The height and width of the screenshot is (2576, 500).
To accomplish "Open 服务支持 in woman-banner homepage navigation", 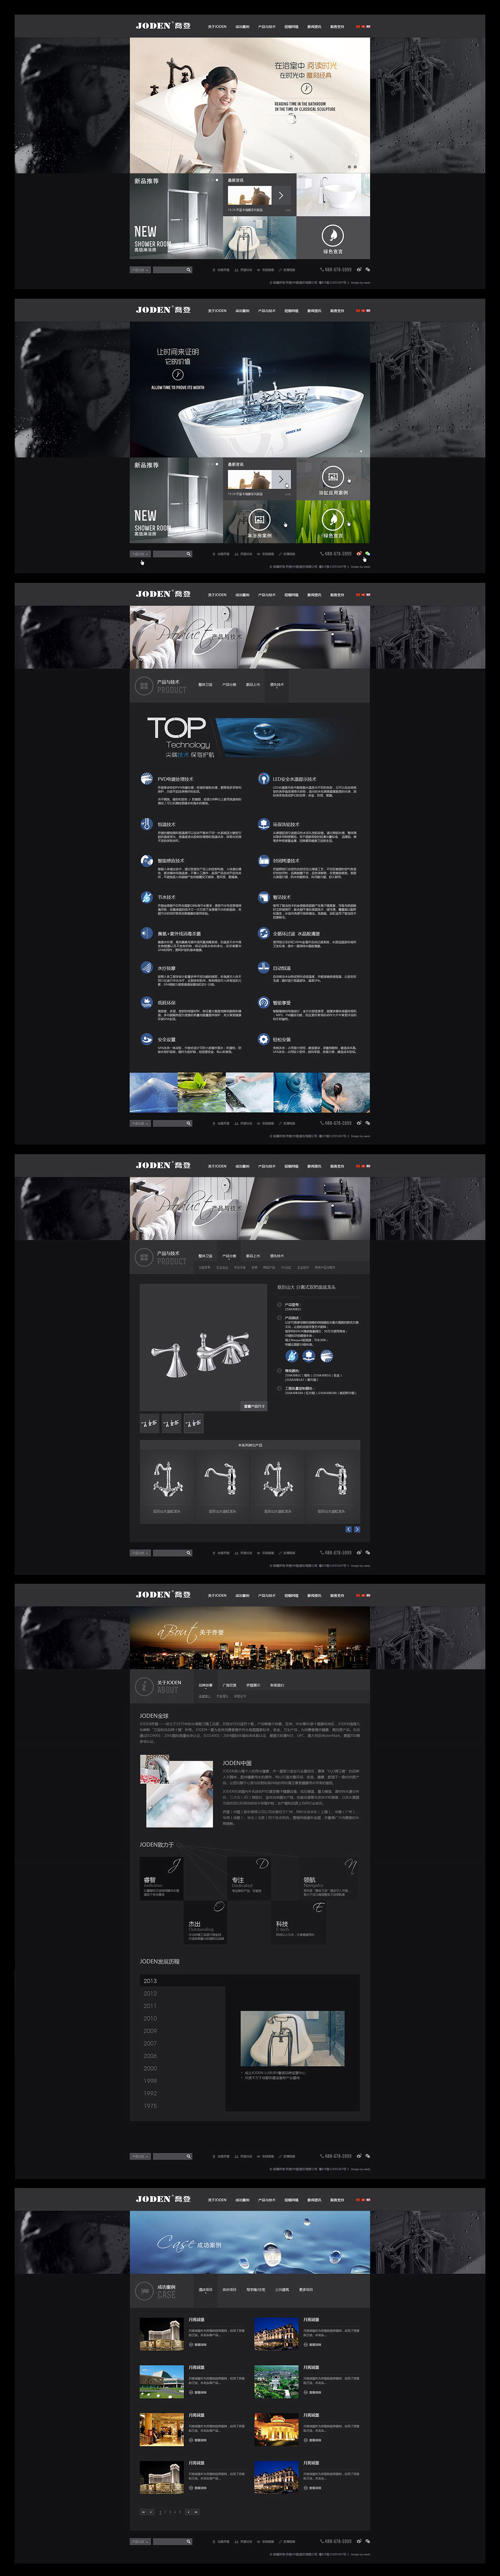I will pos(338,27).
